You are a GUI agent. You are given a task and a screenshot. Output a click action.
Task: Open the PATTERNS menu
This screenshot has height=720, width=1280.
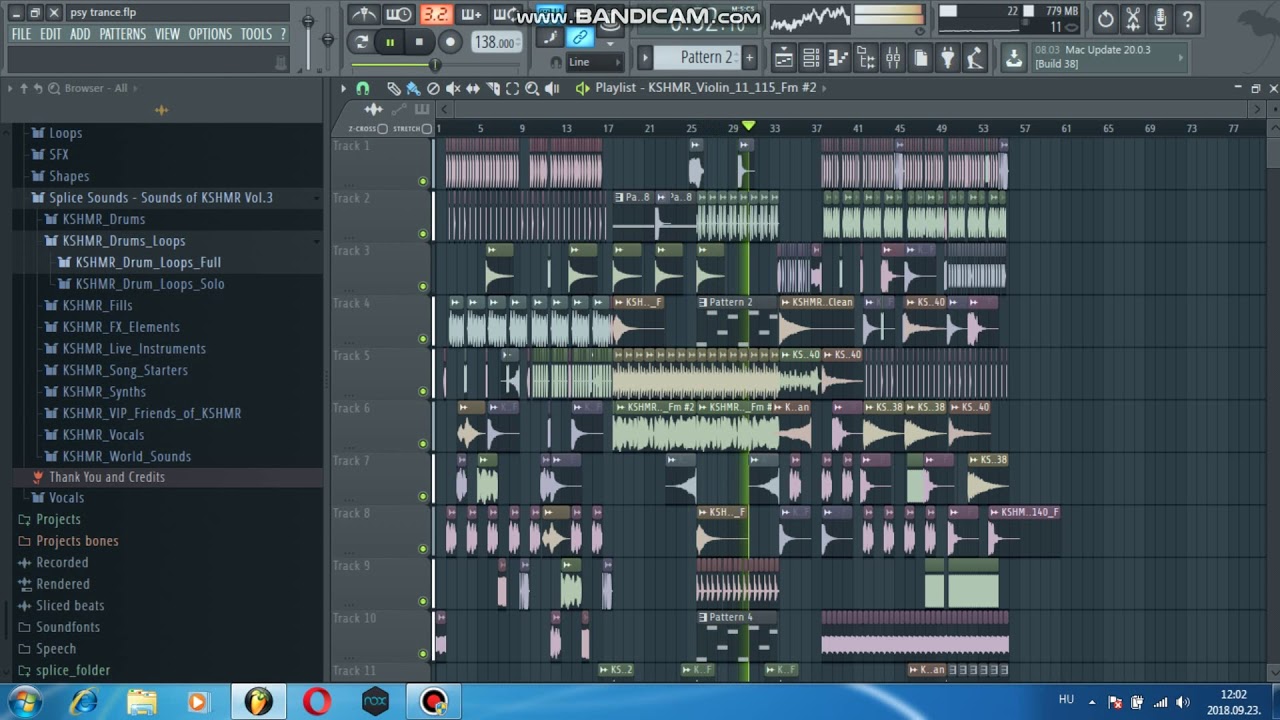123,34
